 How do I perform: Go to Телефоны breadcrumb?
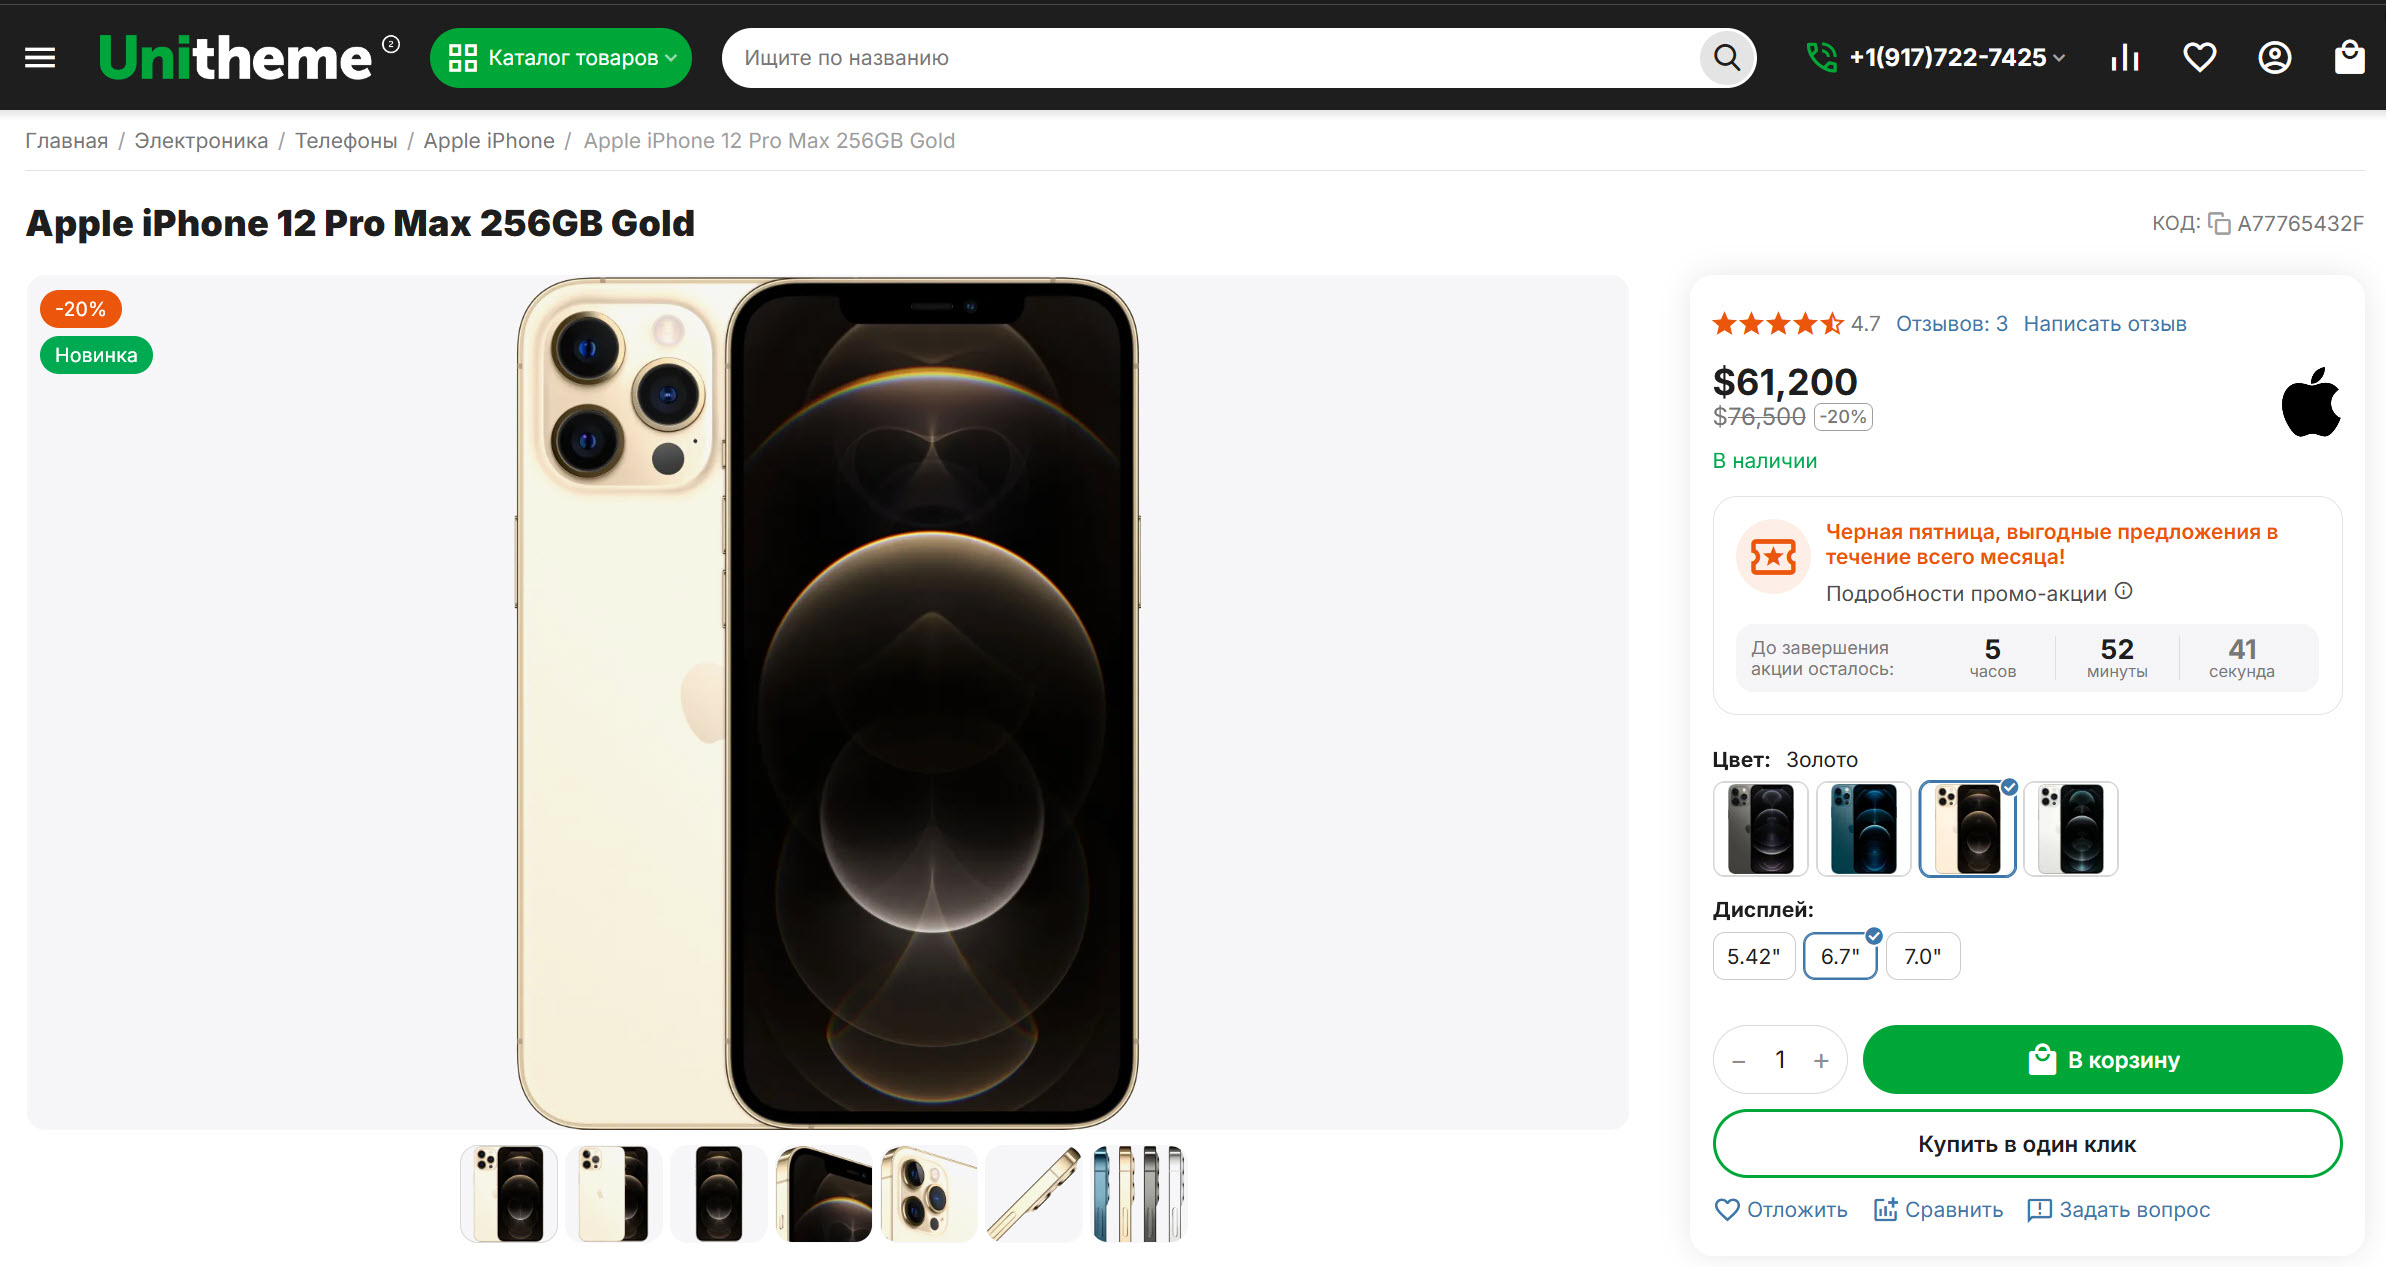[x=346, y=141]
